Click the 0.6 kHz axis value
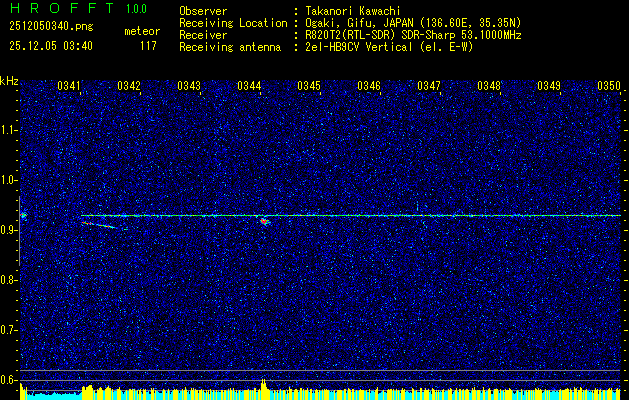The width and height of the screenshot is (629, 400). (x=8, y=380)
